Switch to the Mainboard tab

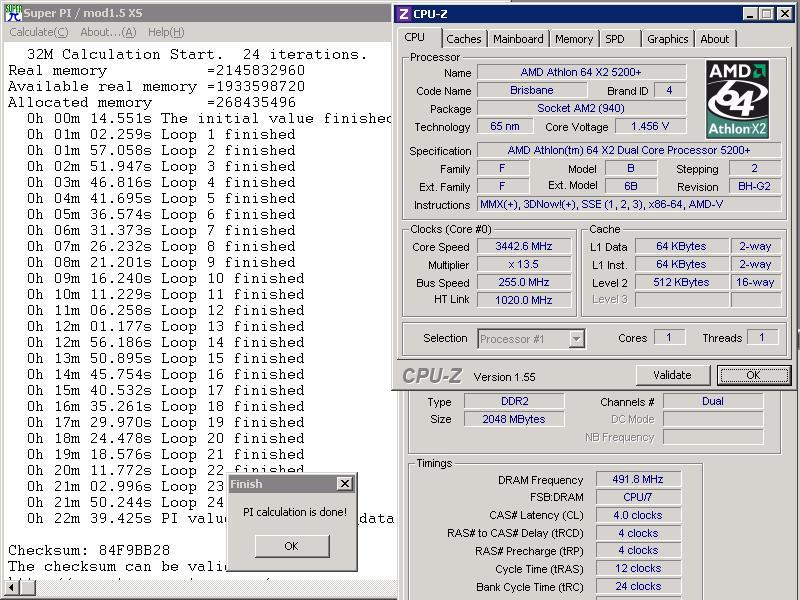[518, 39]
